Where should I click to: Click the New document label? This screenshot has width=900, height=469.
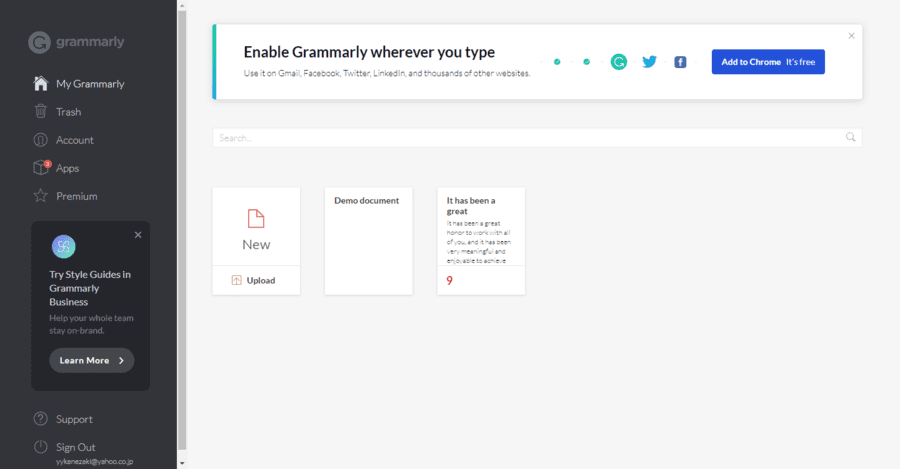(x=256, y=245)
